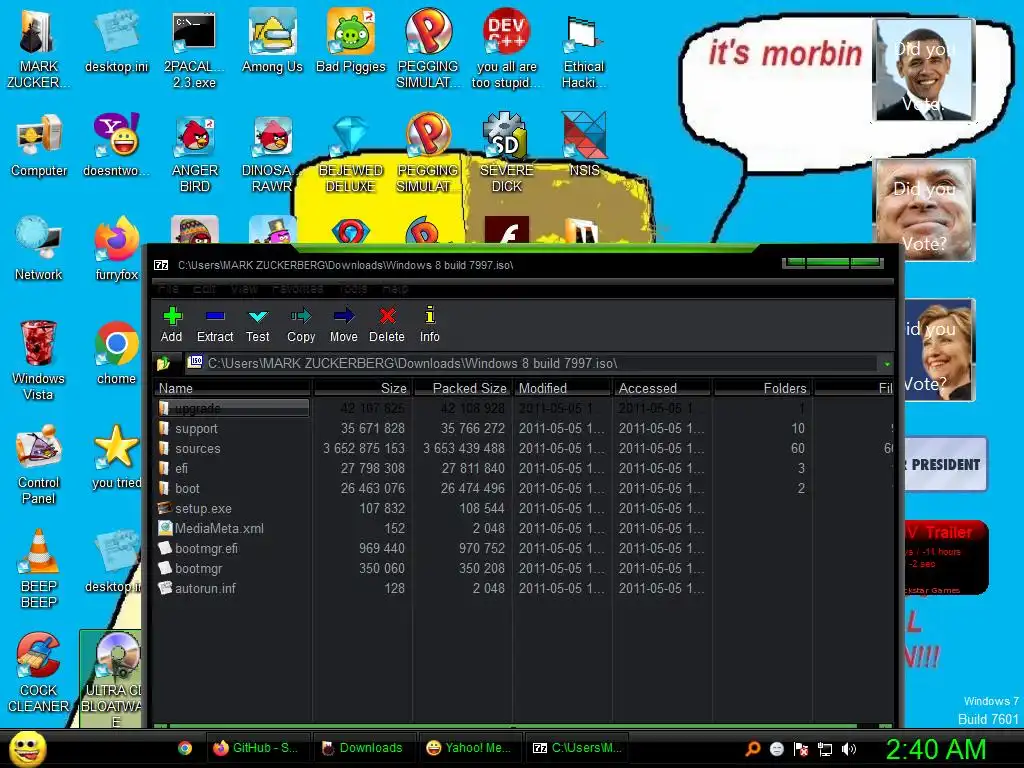The width and height of the screenshot is (1024, 768).
Task: Open the Help menu in 7-Zip
Action: pos(395,289)
